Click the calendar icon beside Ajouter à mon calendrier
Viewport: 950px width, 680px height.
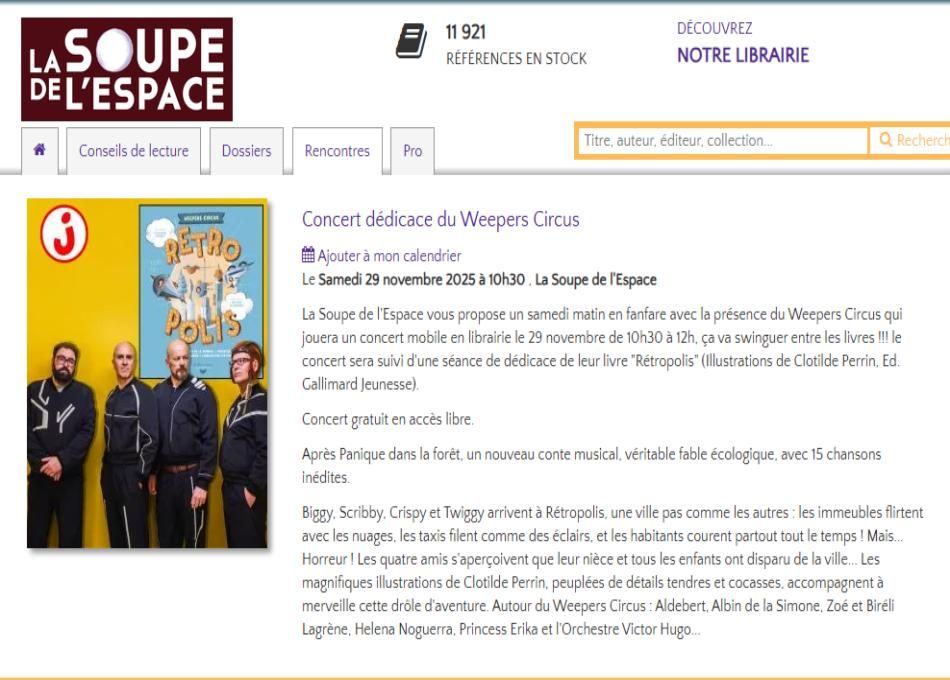pos(308,255)
